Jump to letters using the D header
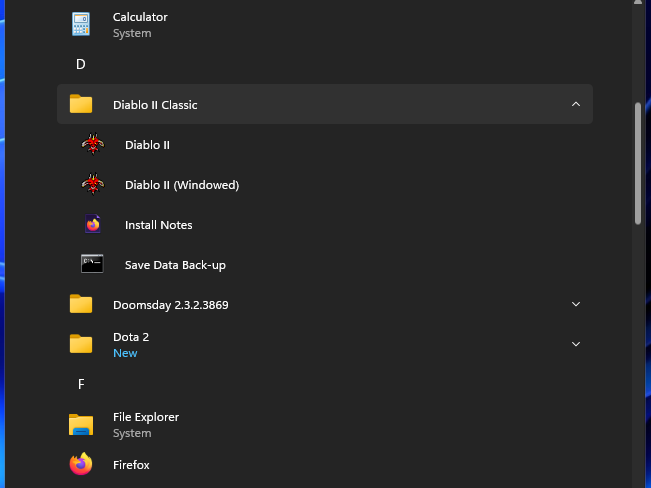 click(81, 64)
